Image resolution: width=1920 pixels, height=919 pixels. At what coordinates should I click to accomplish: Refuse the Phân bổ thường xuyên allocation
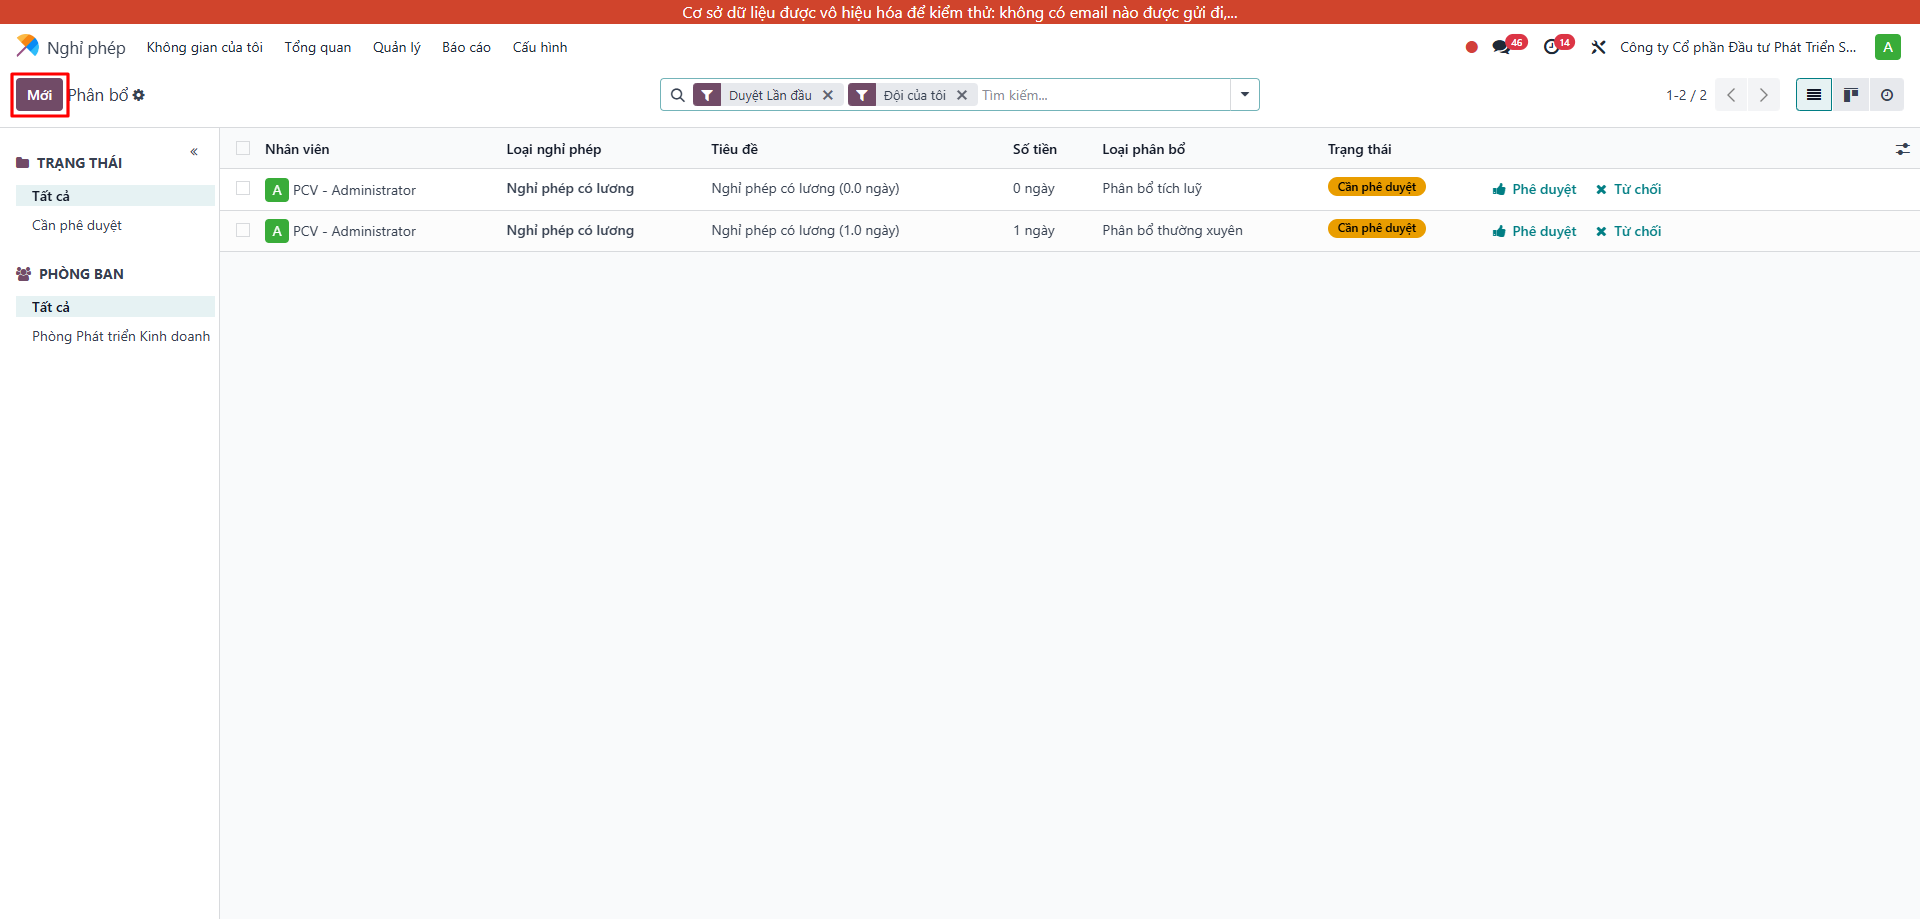click(1628, 231)
